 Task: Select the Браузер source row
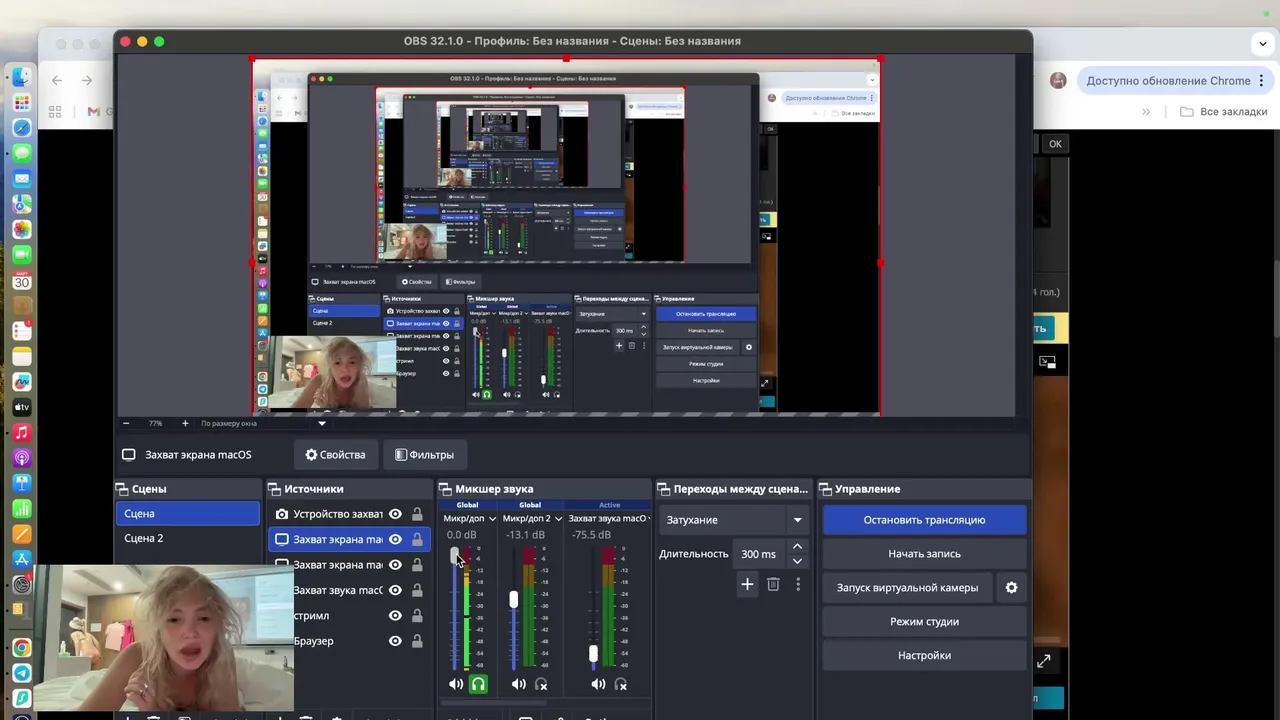(350, 641)
